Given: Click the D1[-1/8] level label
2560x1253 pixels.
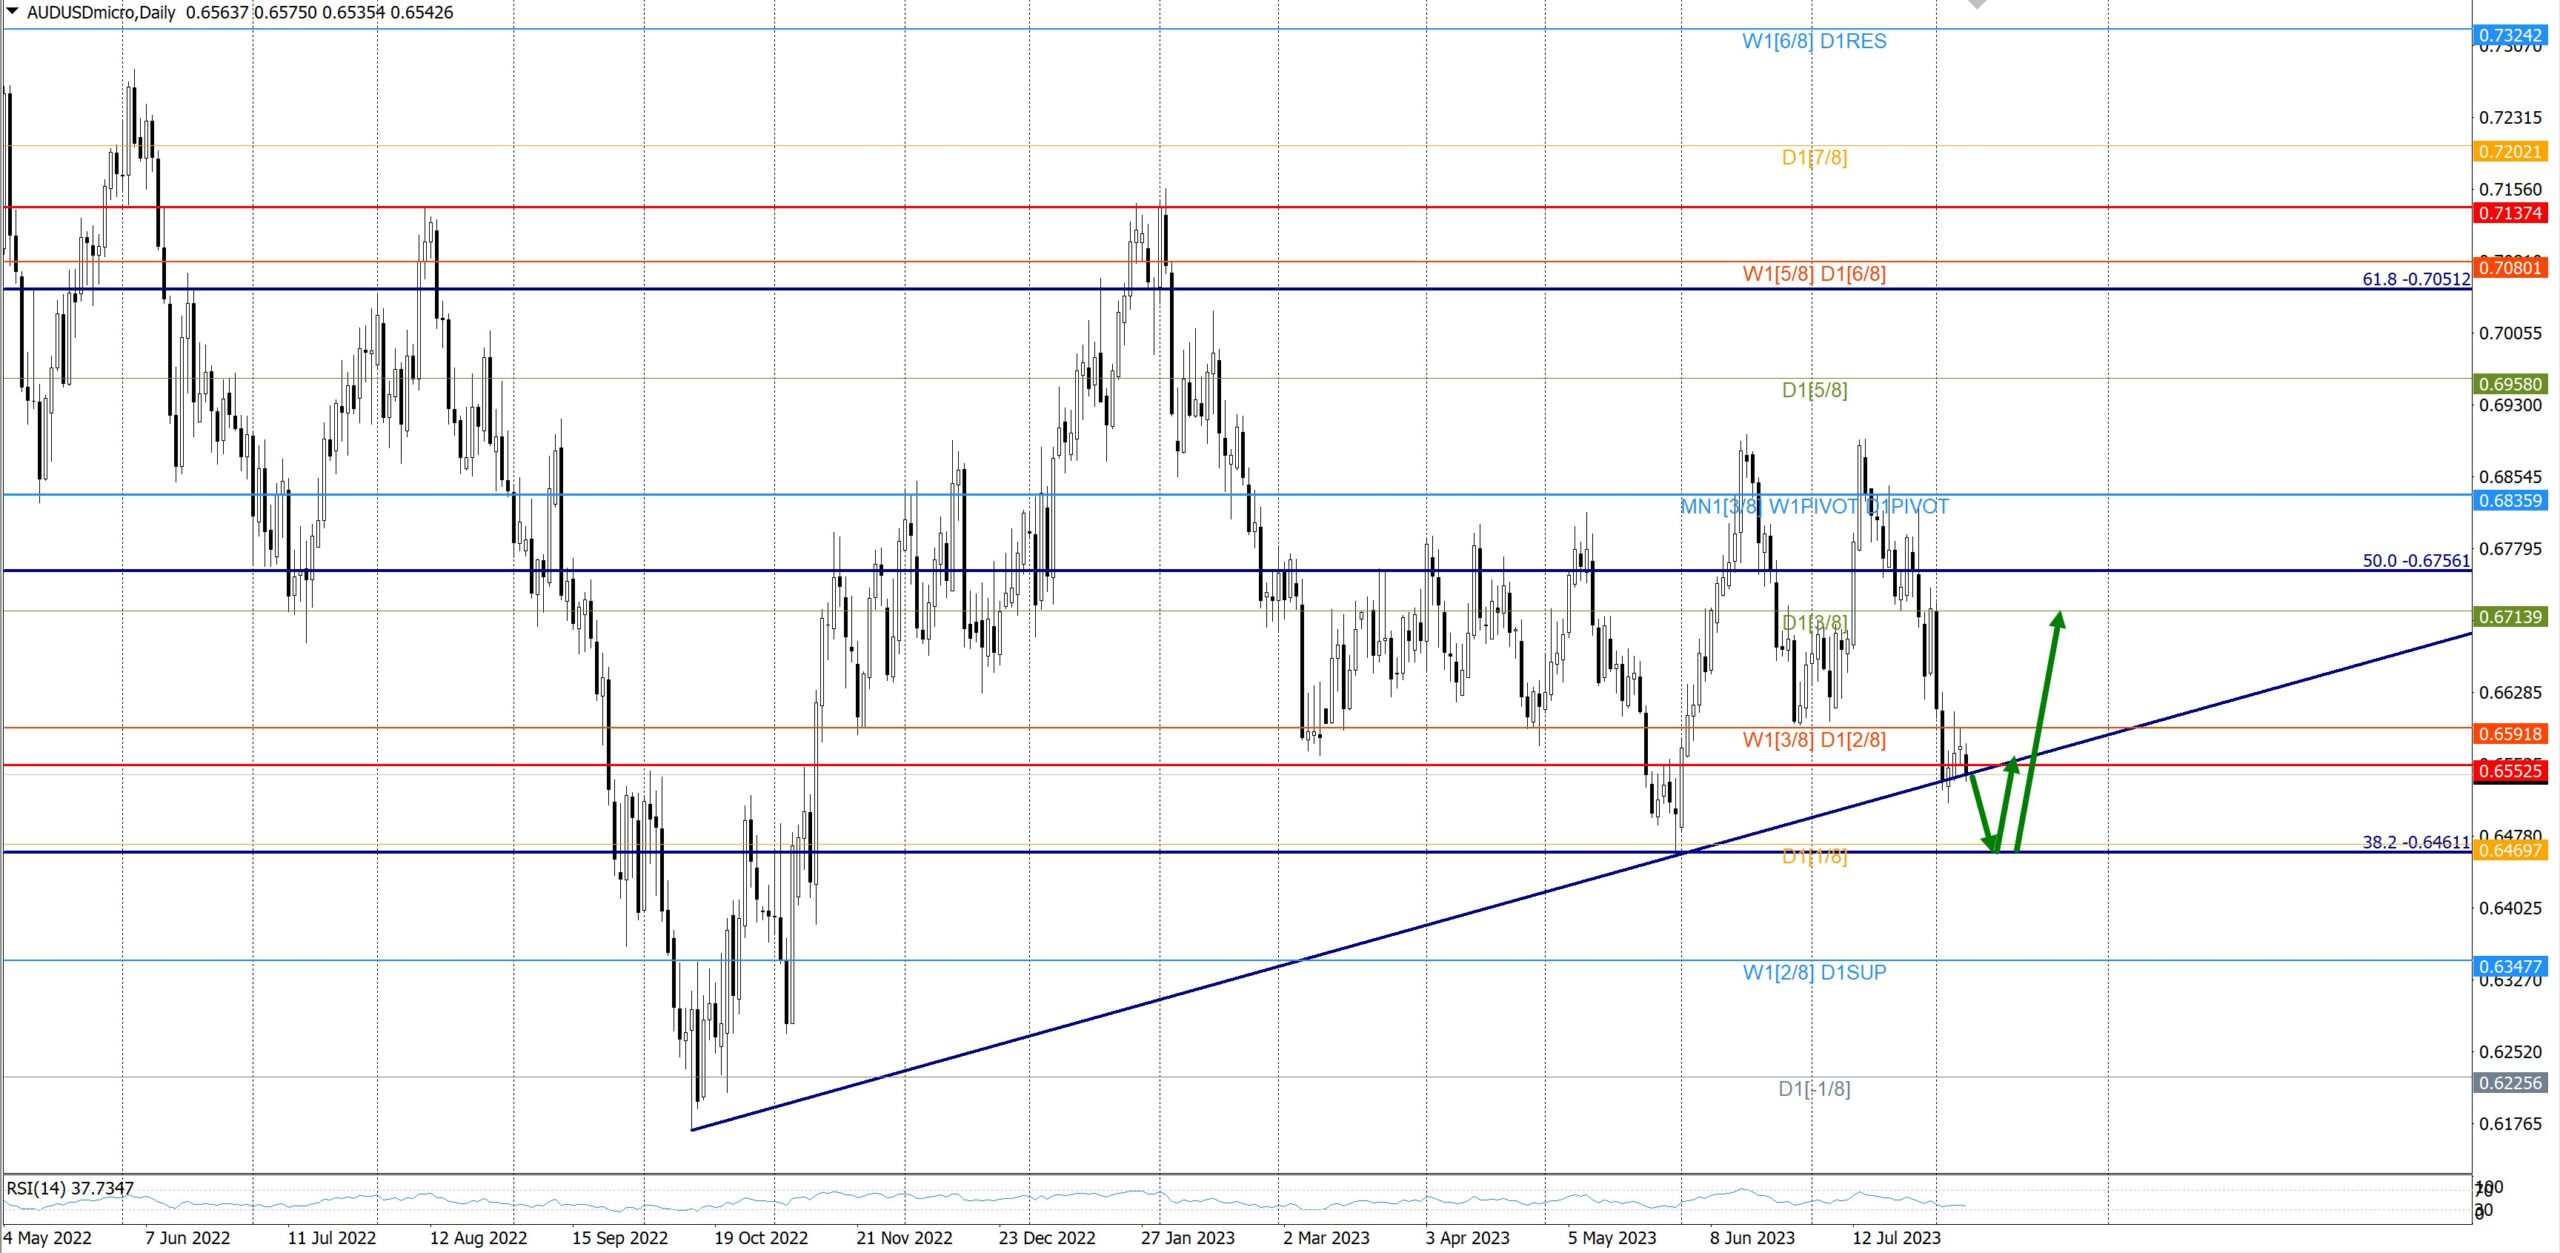Looking at the screenshot, I should pyautogui.click(x=1814, y=1089).
